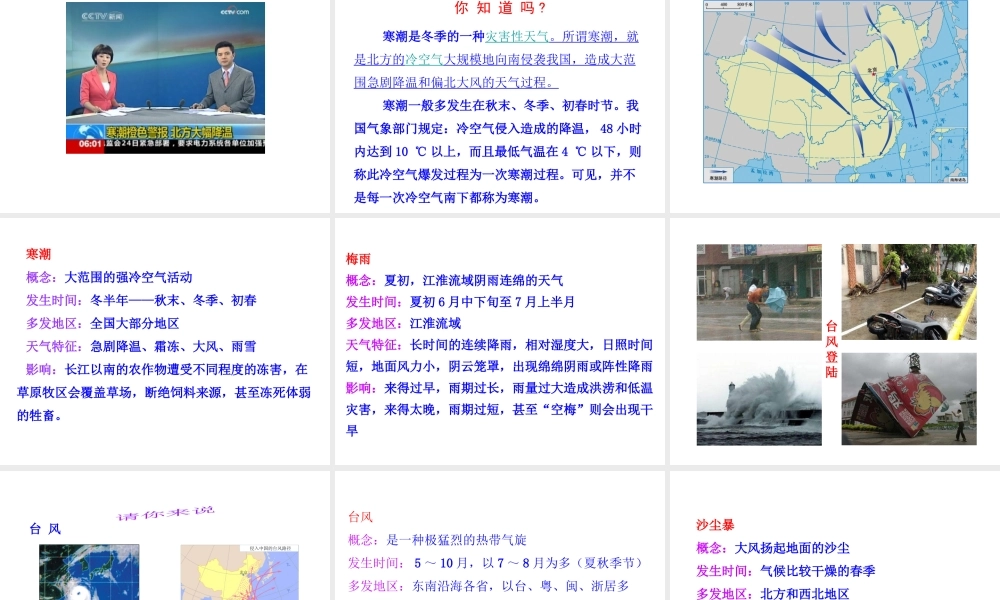This screenshot has width=1000, height=600.
Task: Click the red heading '沙尘暴'
Action: click(715, 525)
